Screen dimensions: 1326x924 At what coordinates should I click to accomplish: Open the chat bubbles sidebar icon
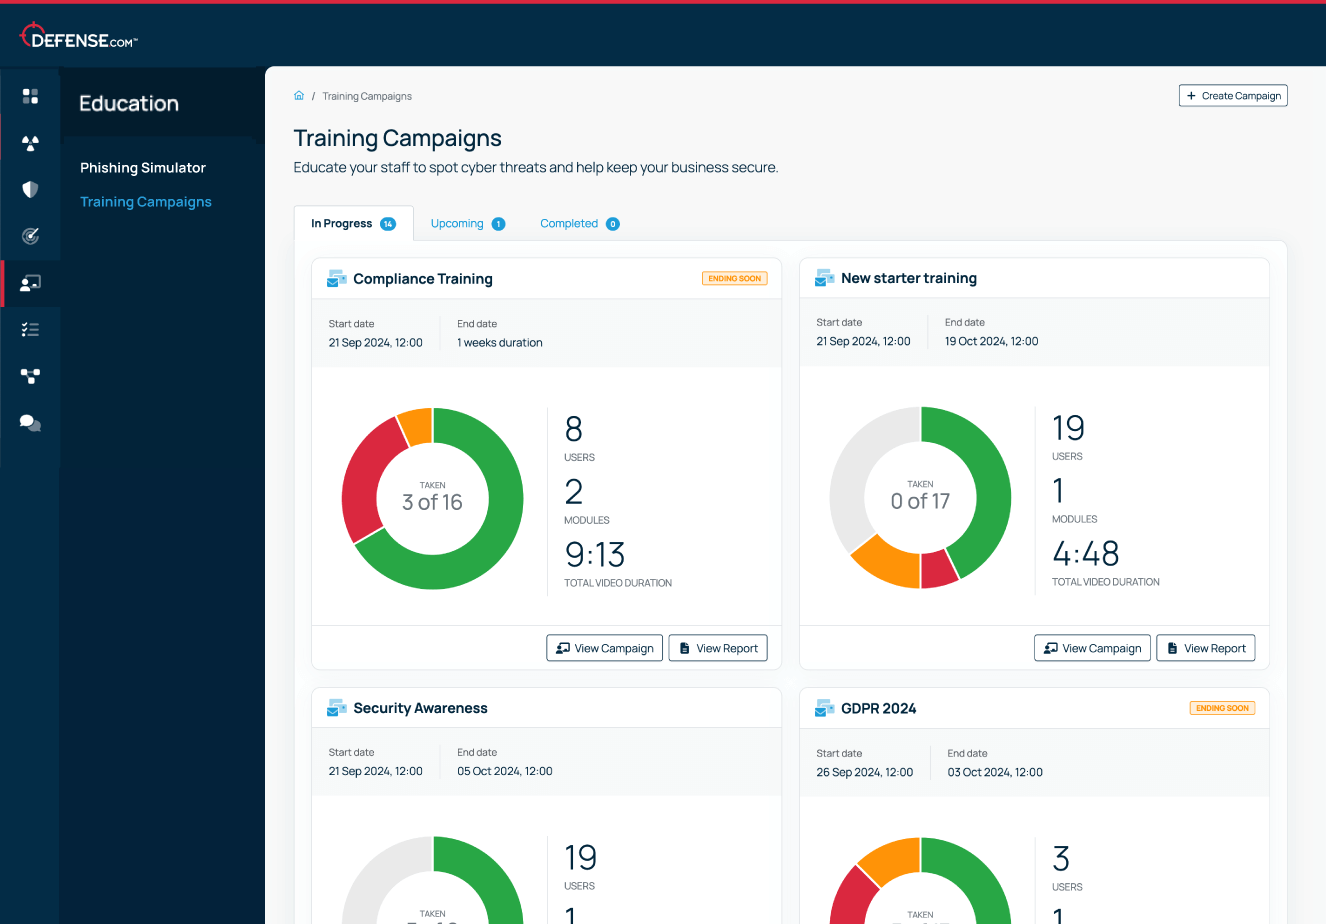(x=30, y=423)
